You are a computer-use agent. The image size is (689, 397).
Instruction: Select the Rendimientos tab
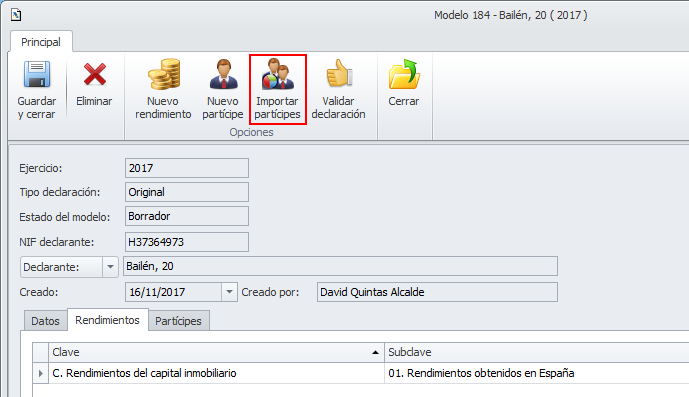pyautogui.click(x=107, y=320)
